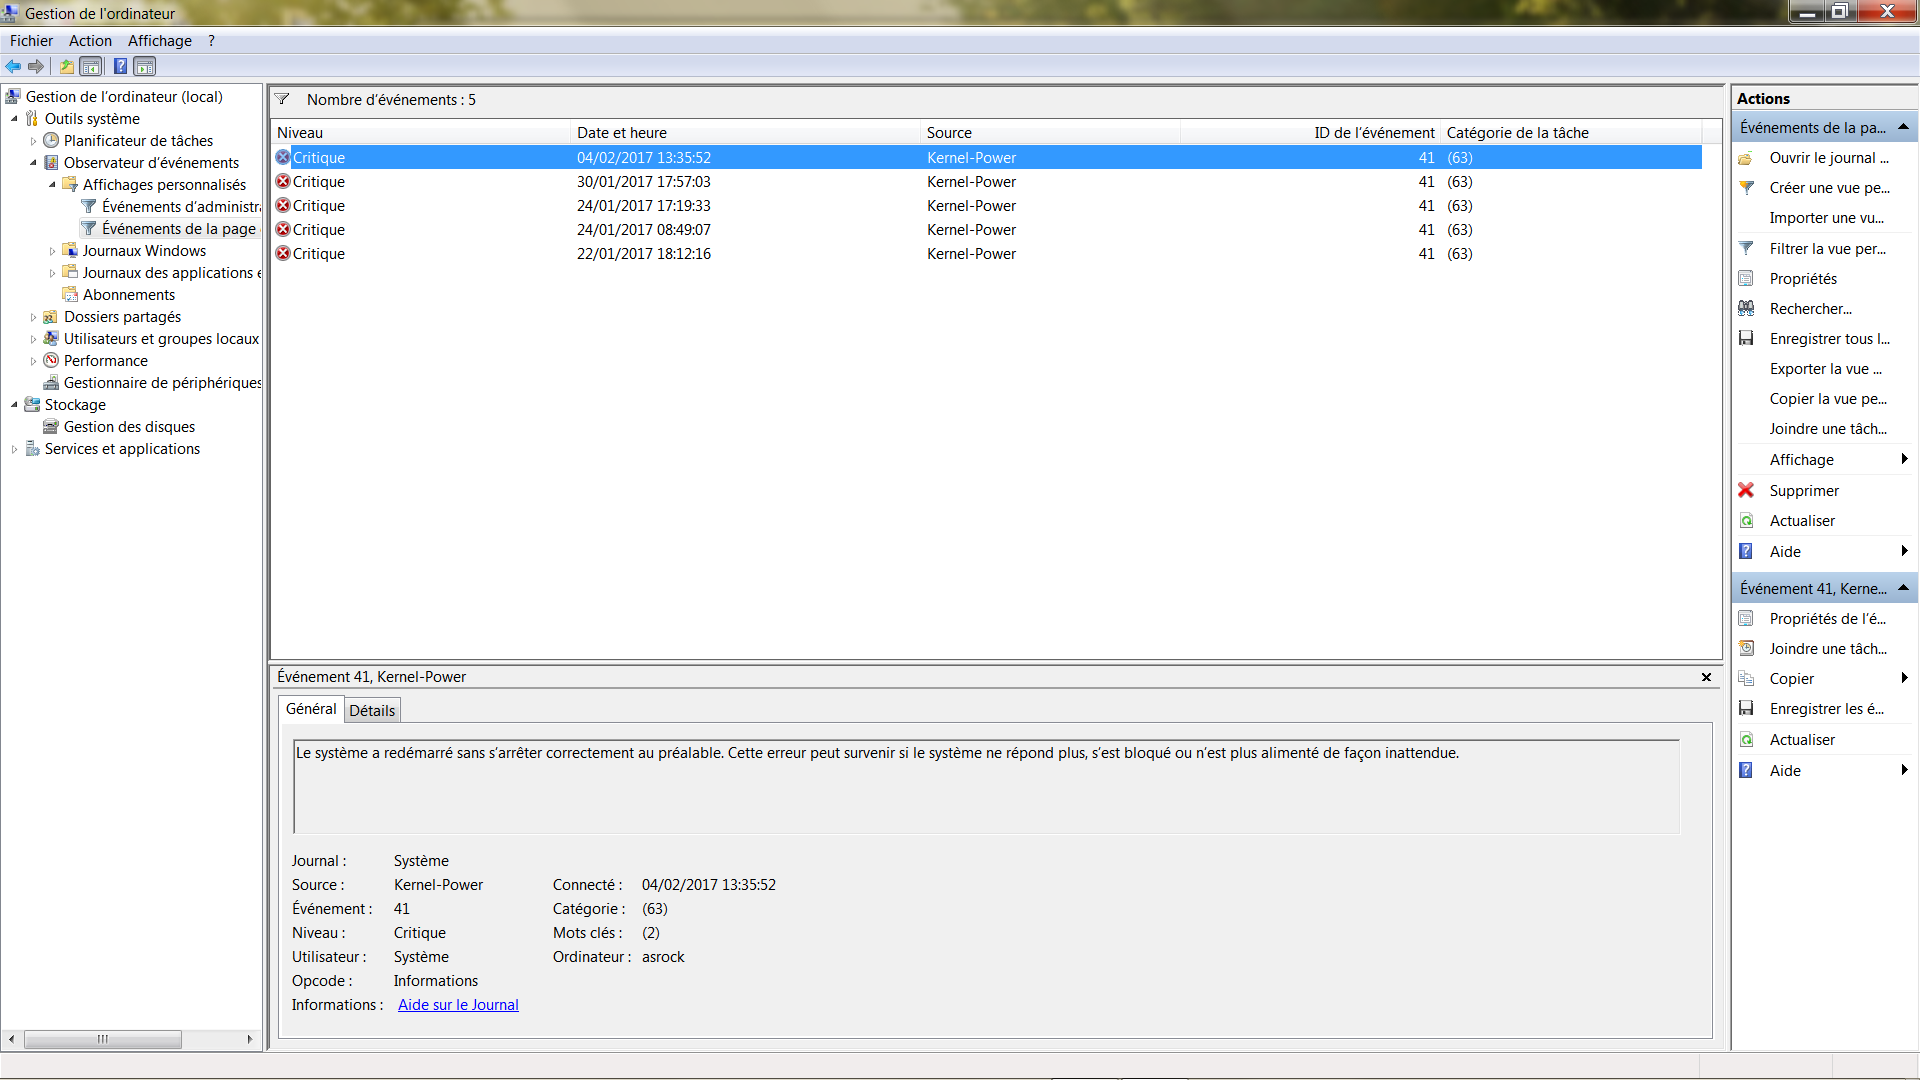Screen dimensions: 1920x1080
Task: Click the blue help question mark toolbar icon
Action: (x=120, y=67)
